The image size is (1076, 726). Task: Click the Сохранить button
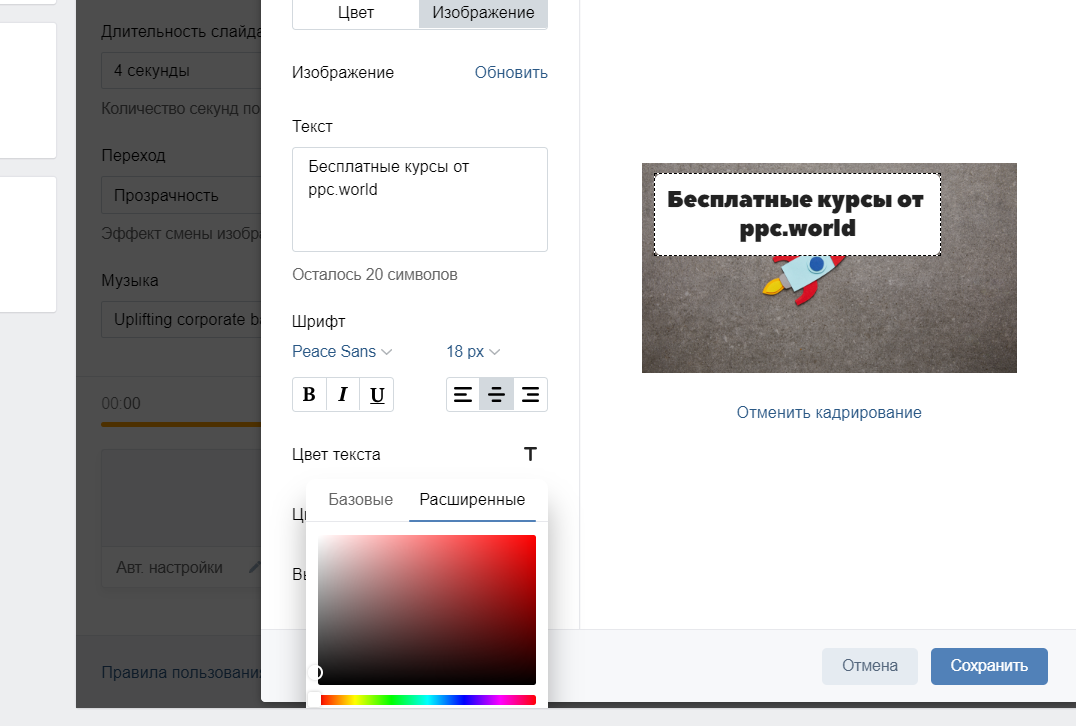tap(989, 666)
